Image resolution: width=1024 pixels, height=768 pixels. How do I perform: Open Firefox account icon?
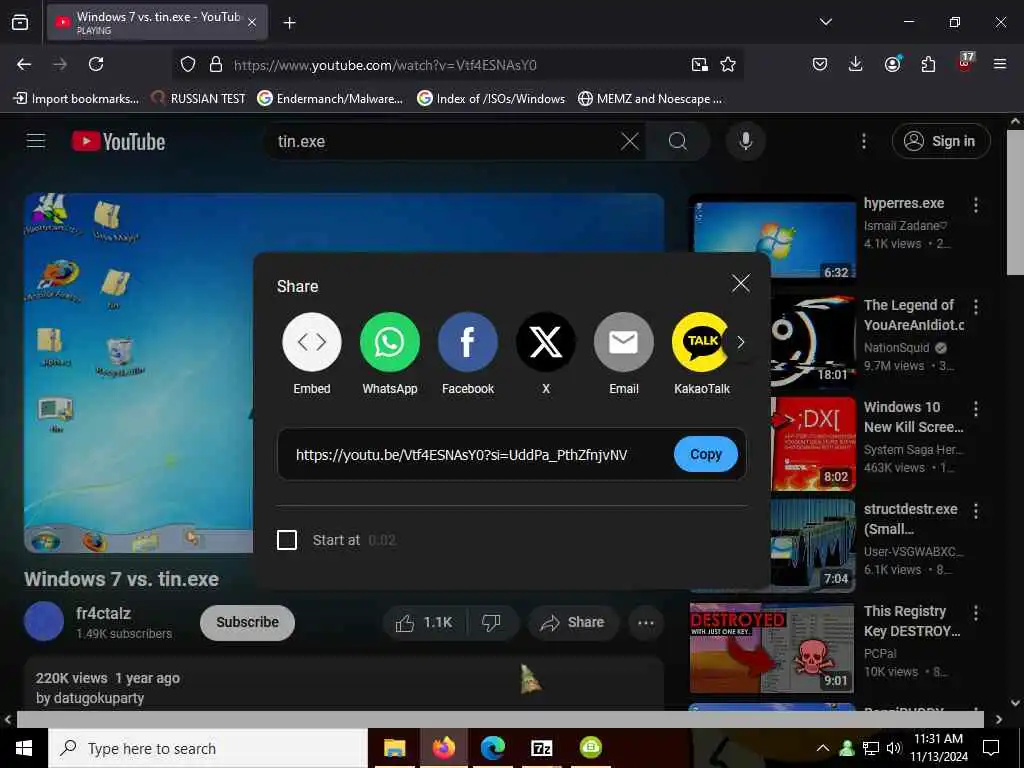click(x=892, y=64)
